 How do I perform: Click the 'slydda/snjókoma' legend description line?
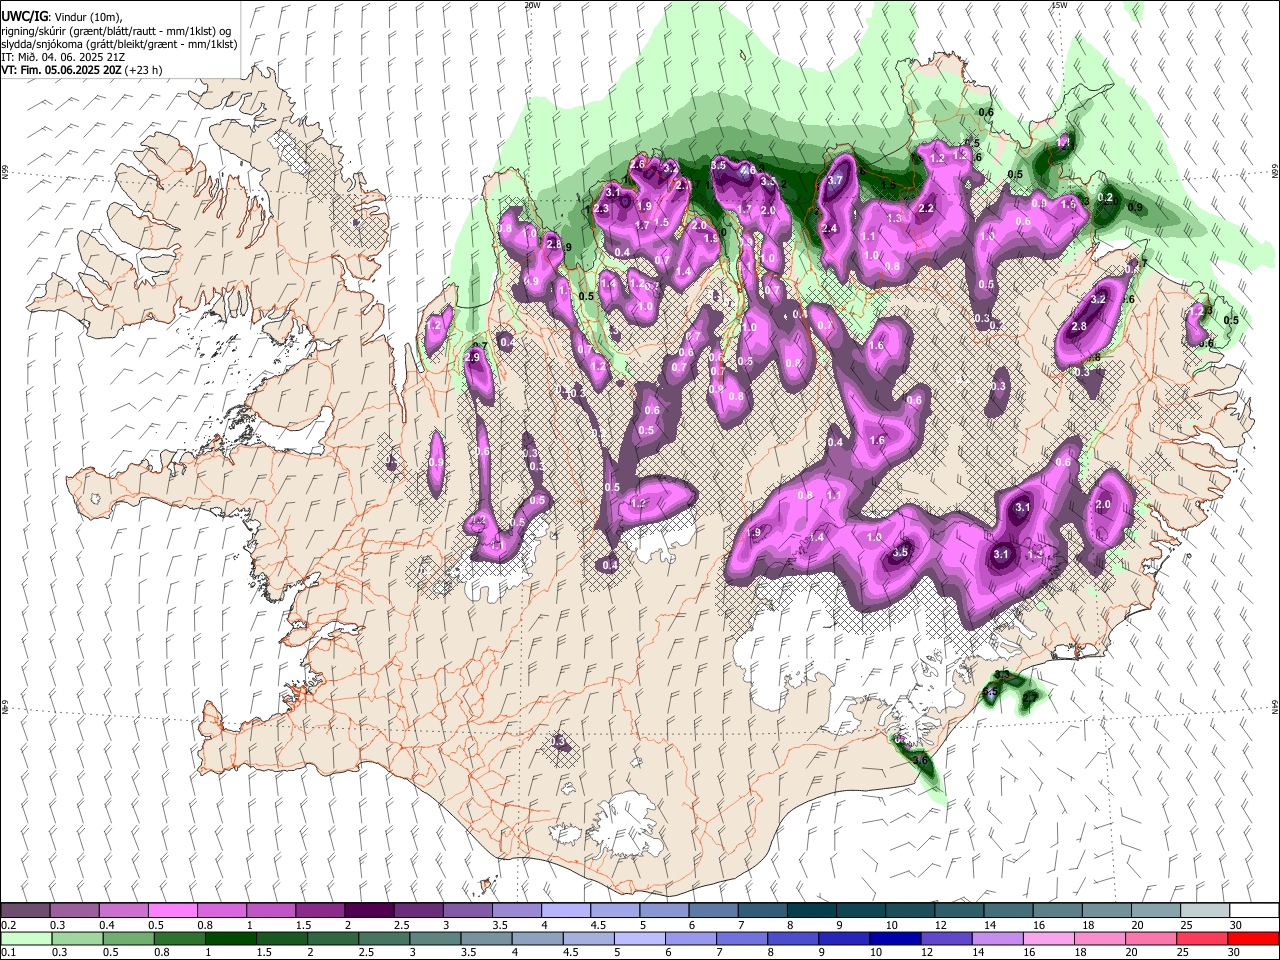119,45
